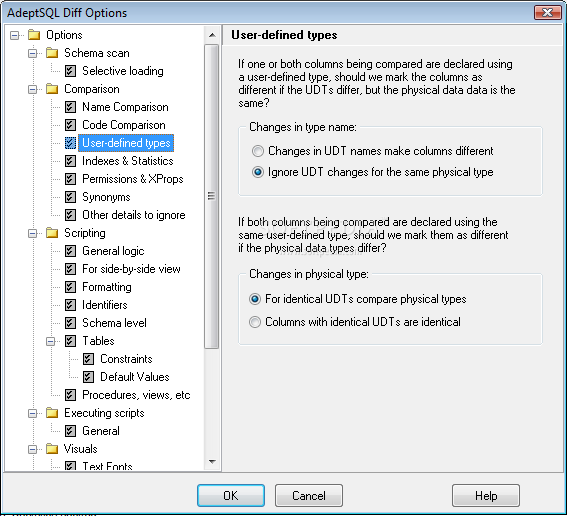The image size is (567, 516).
Task: Open the Selective loading options page
Action: tap(123, 71)
